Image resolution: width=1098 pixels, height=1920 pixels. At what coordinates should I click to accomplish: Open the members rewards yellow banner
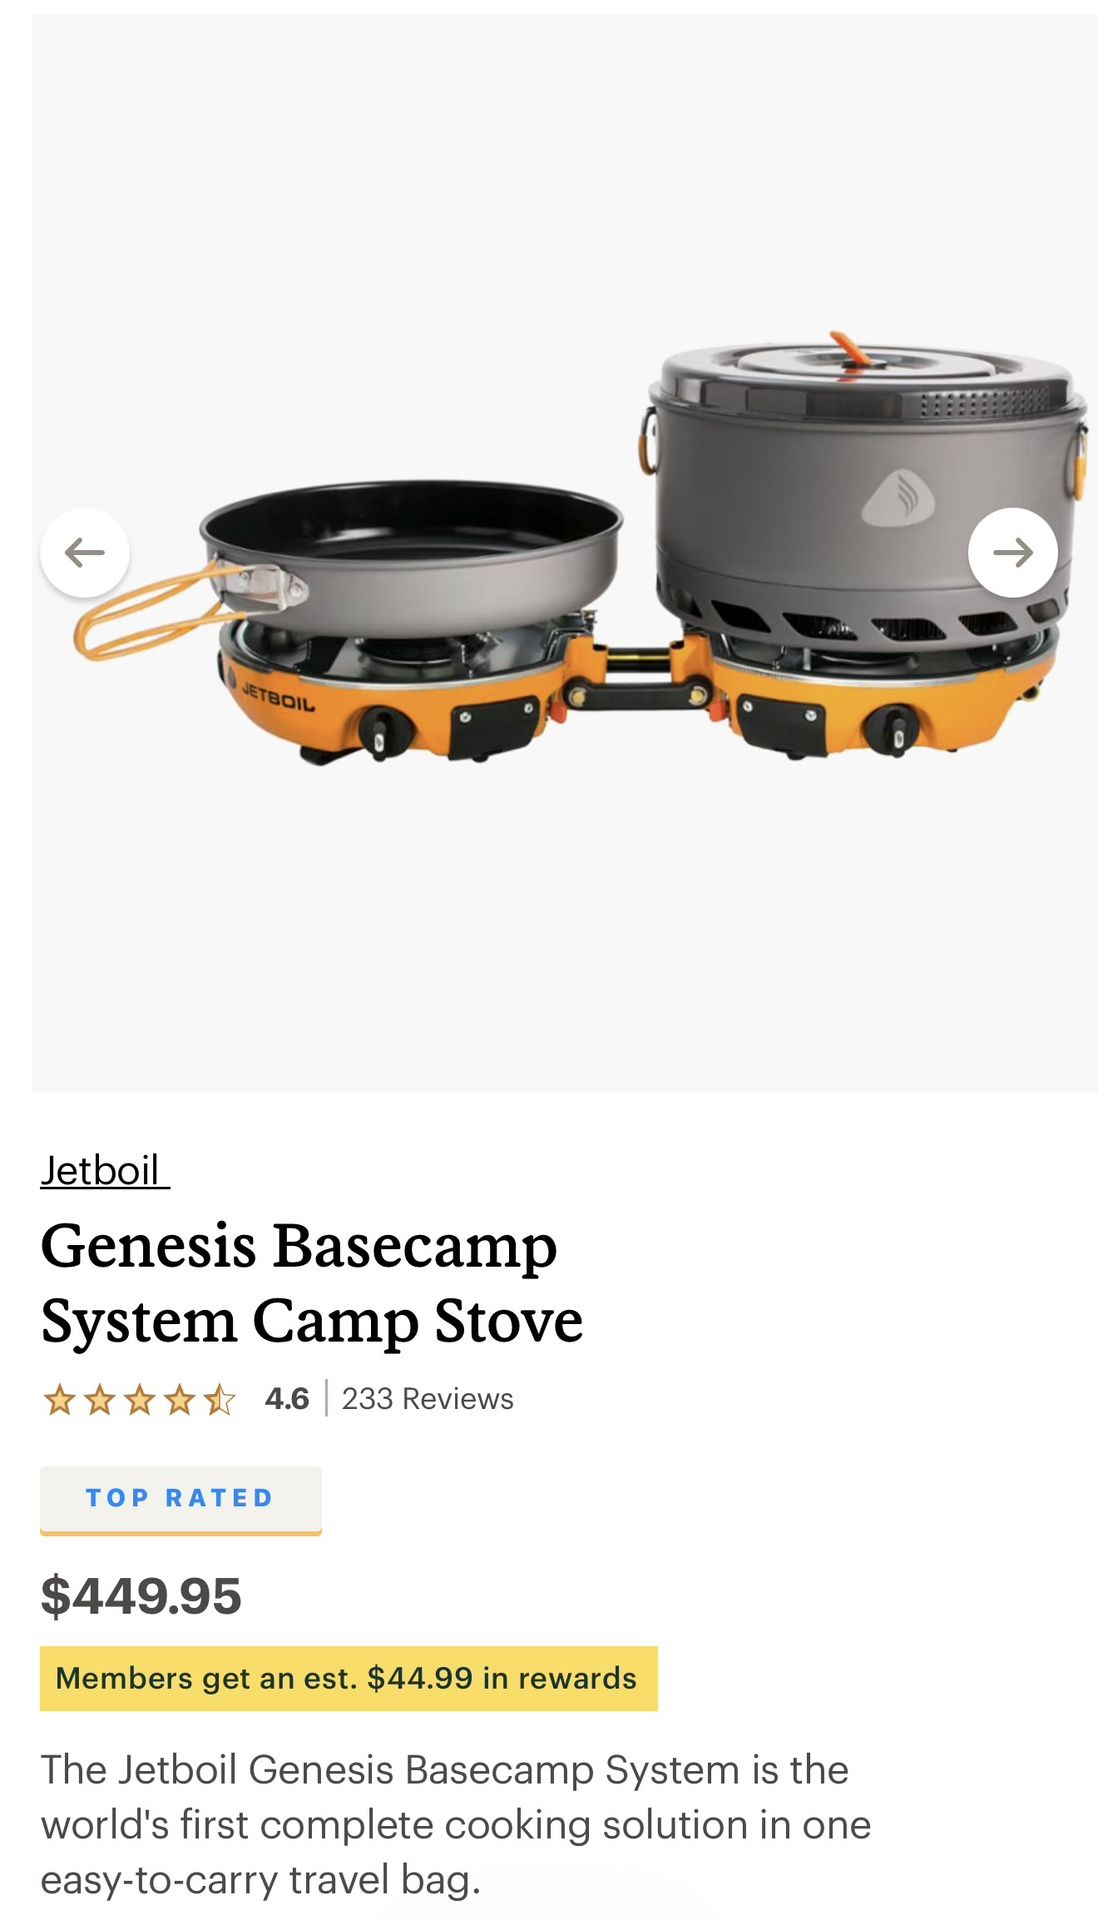pos(348,1678)
